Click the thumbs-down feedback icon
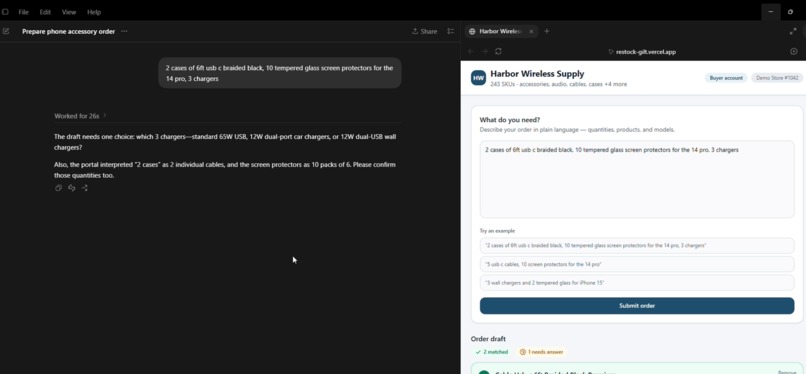The height and width of the screenshot is (374, 806). (x=71, y=188)
